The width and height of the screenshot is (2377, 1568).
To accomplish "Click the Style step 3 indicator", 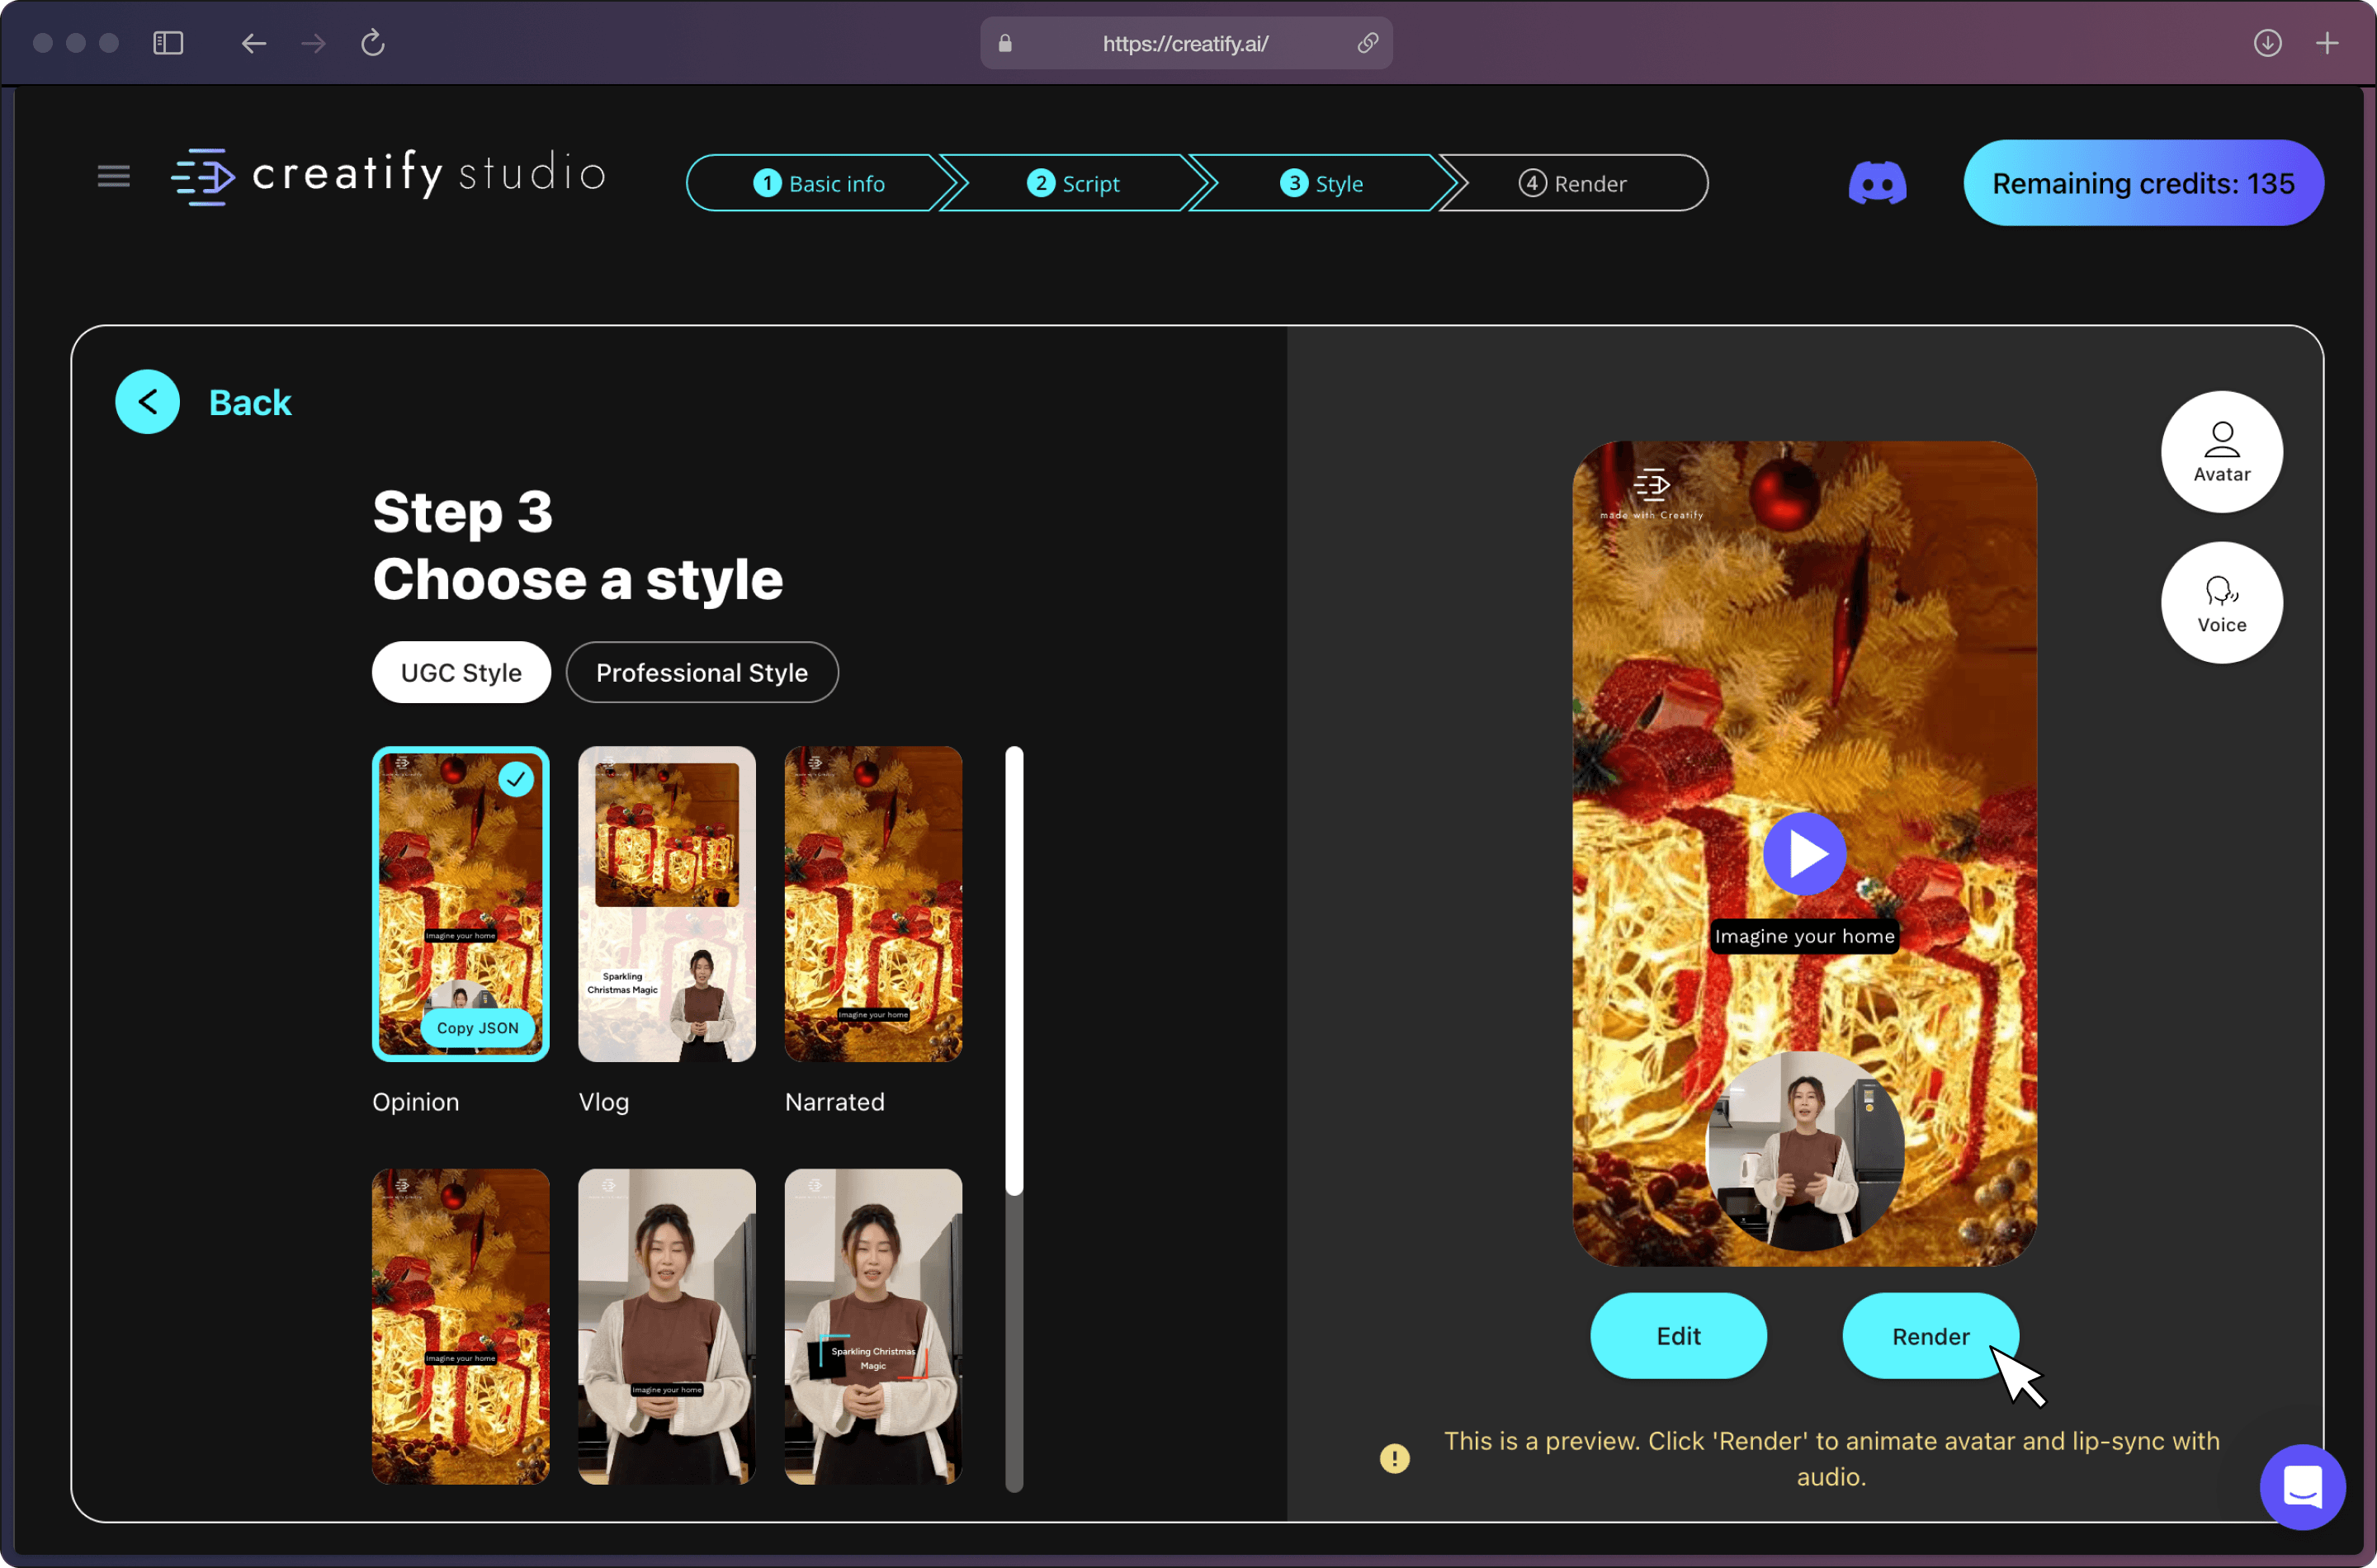I will (1323, 182).
